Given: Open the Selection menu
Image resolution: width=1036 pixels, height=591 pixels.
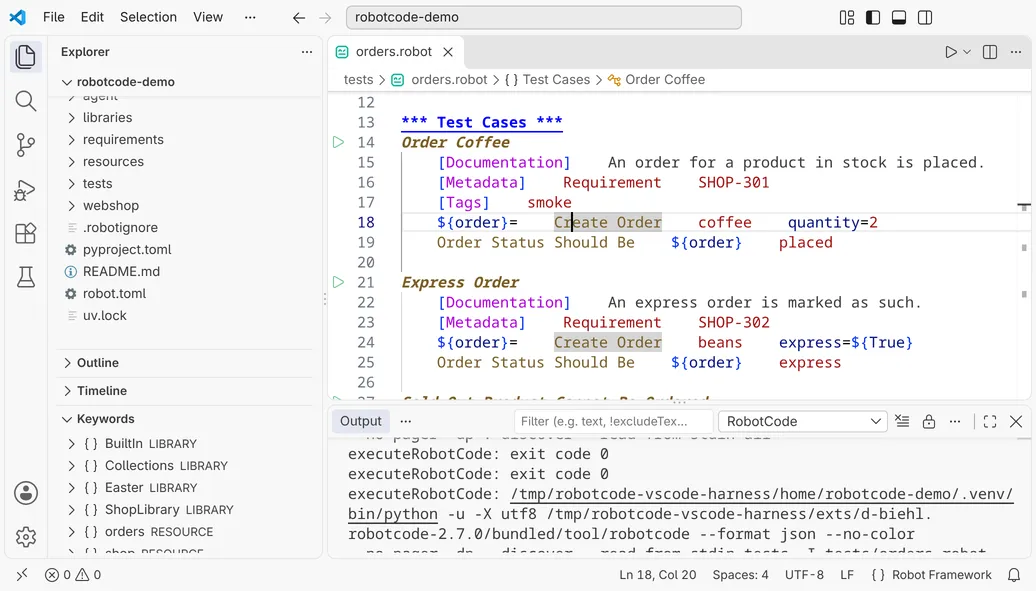Looking at the screenshot, I should (x=148, y=17).
